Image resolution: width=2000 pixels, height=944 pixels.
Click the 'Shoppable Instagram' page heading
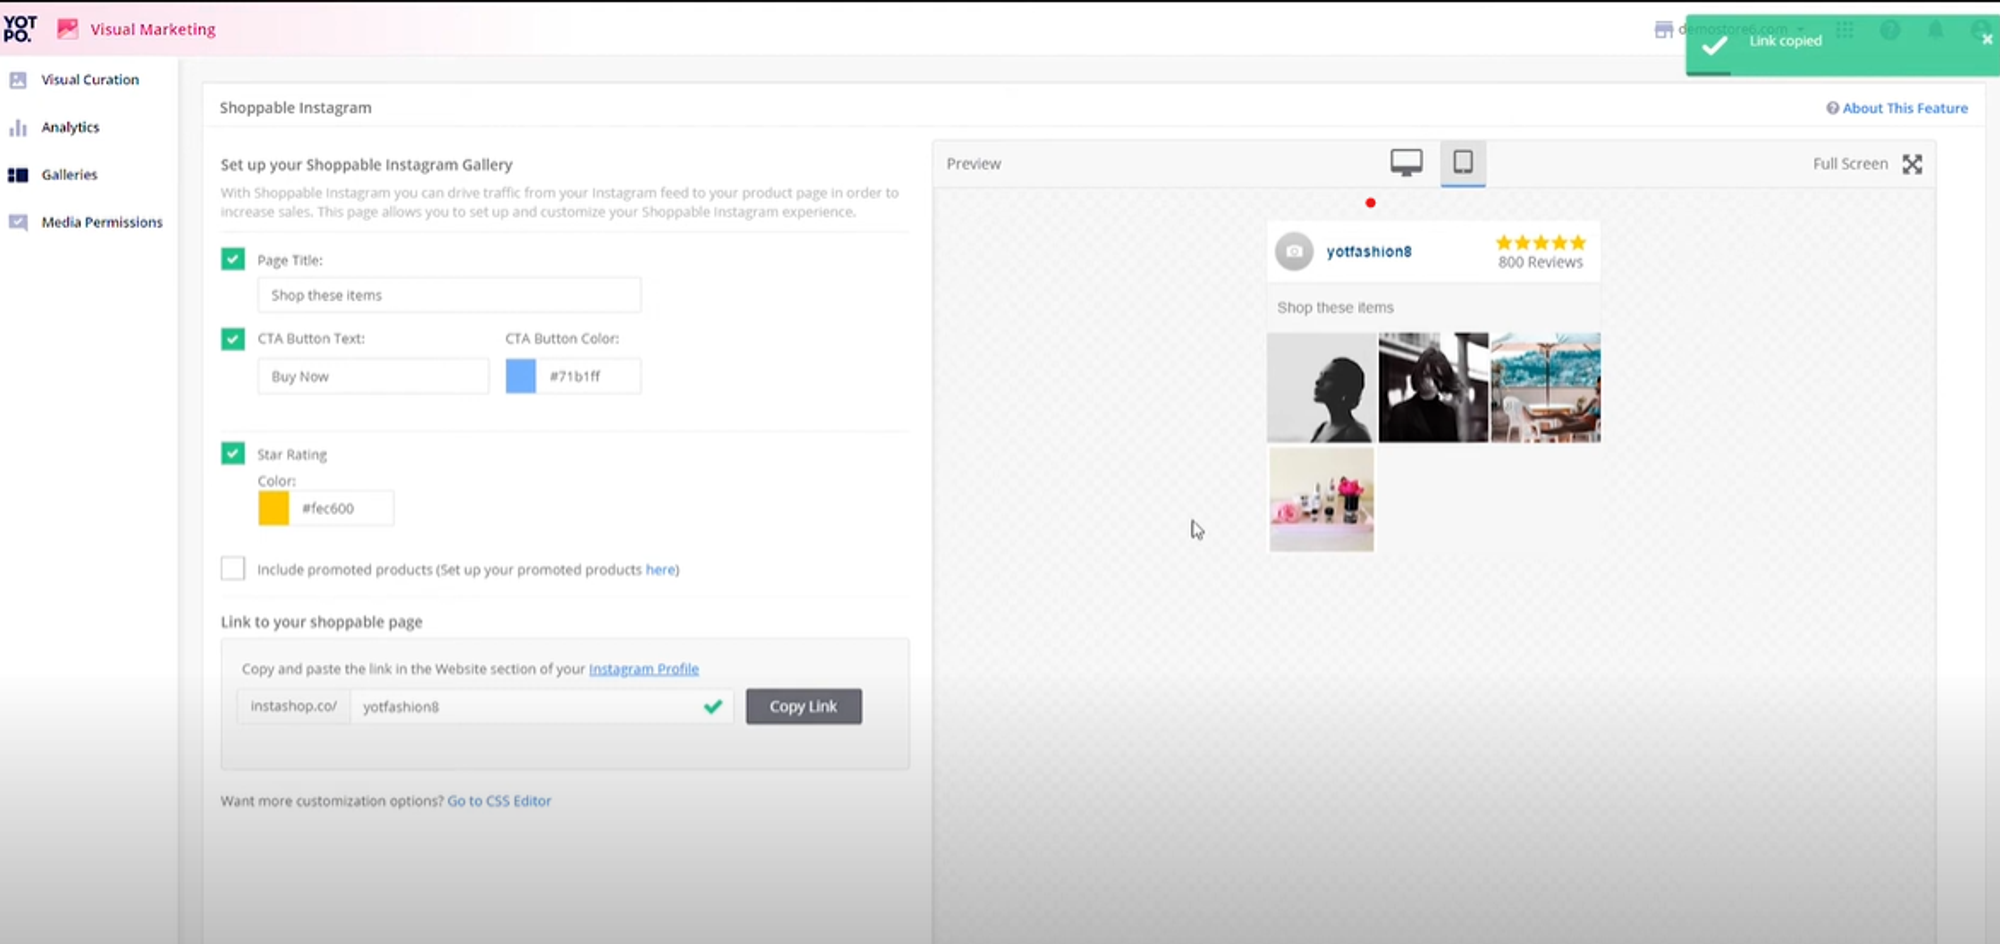pyautogui.click(x=295, y=108)
